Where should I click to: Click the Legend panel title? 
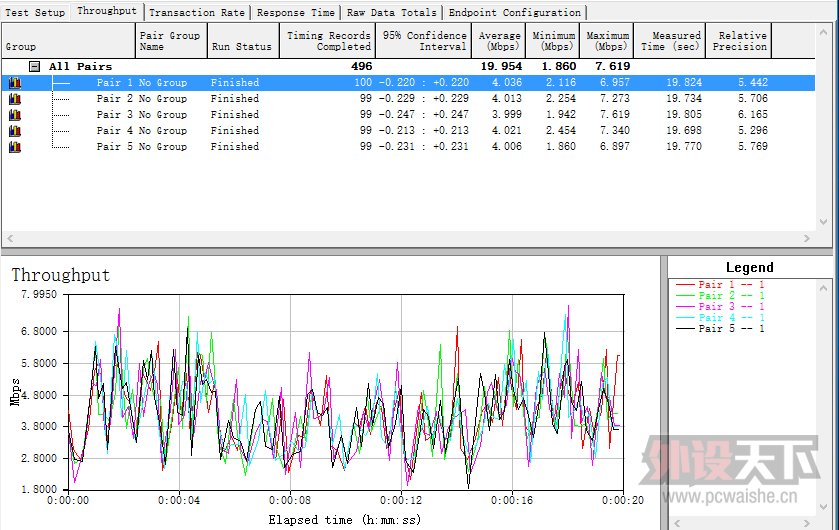coord(750,267)
